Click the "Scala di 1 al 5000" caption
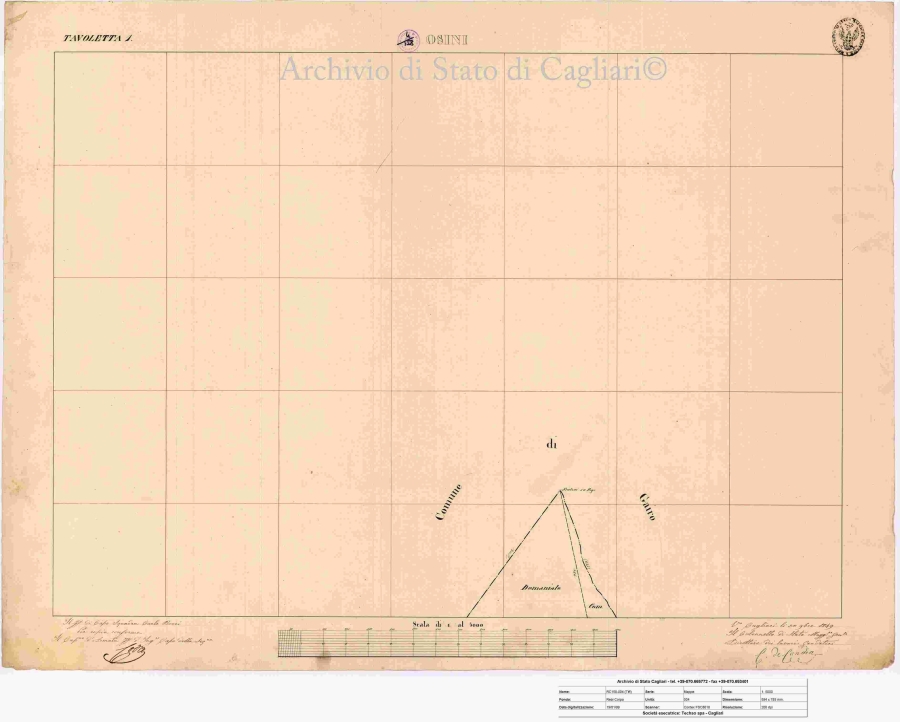 (448, 624)
